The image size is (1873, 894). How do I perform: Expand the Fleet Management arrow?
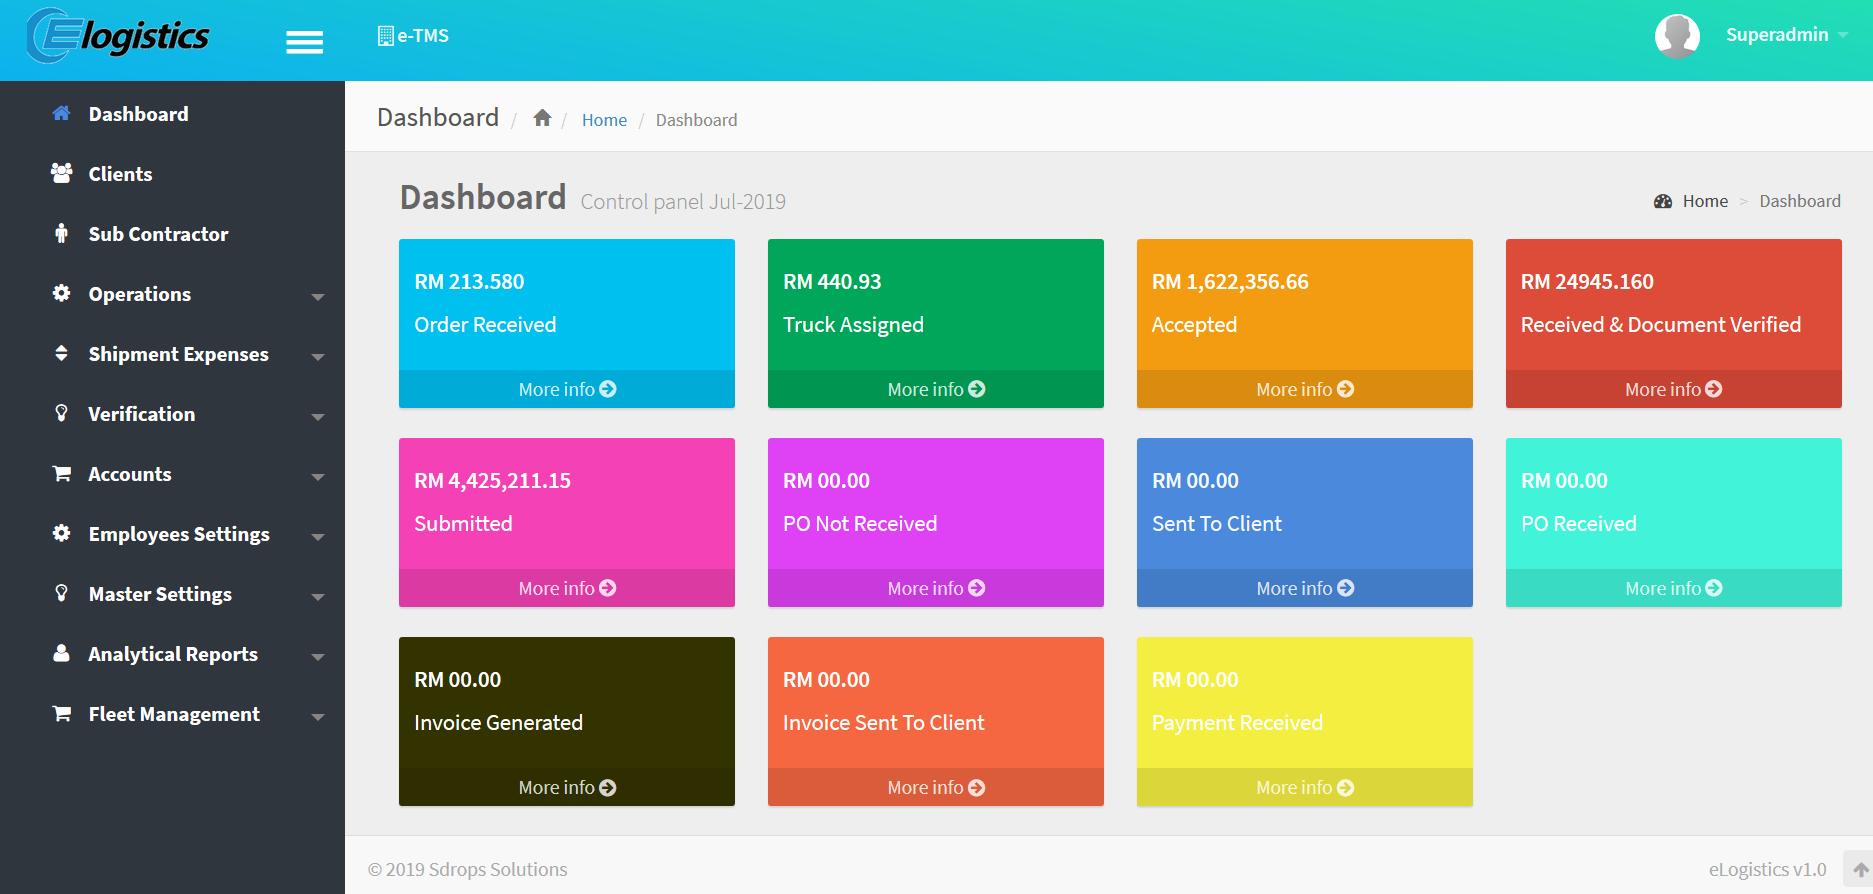click(x=318, y=717)
